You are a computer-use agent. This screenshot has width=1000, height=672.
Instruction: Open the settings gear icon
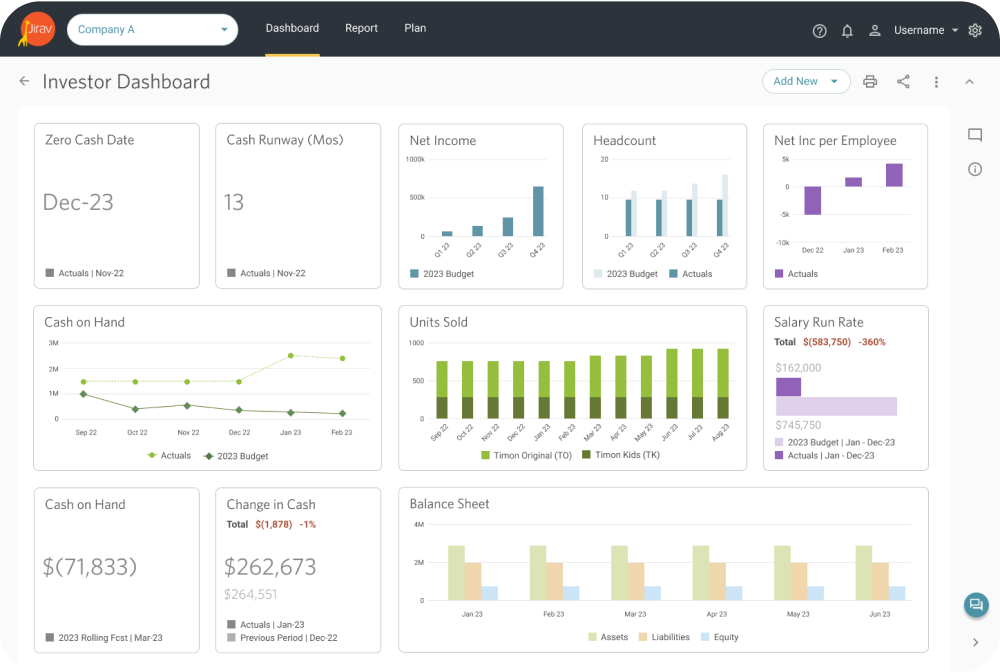pos(975,31)
